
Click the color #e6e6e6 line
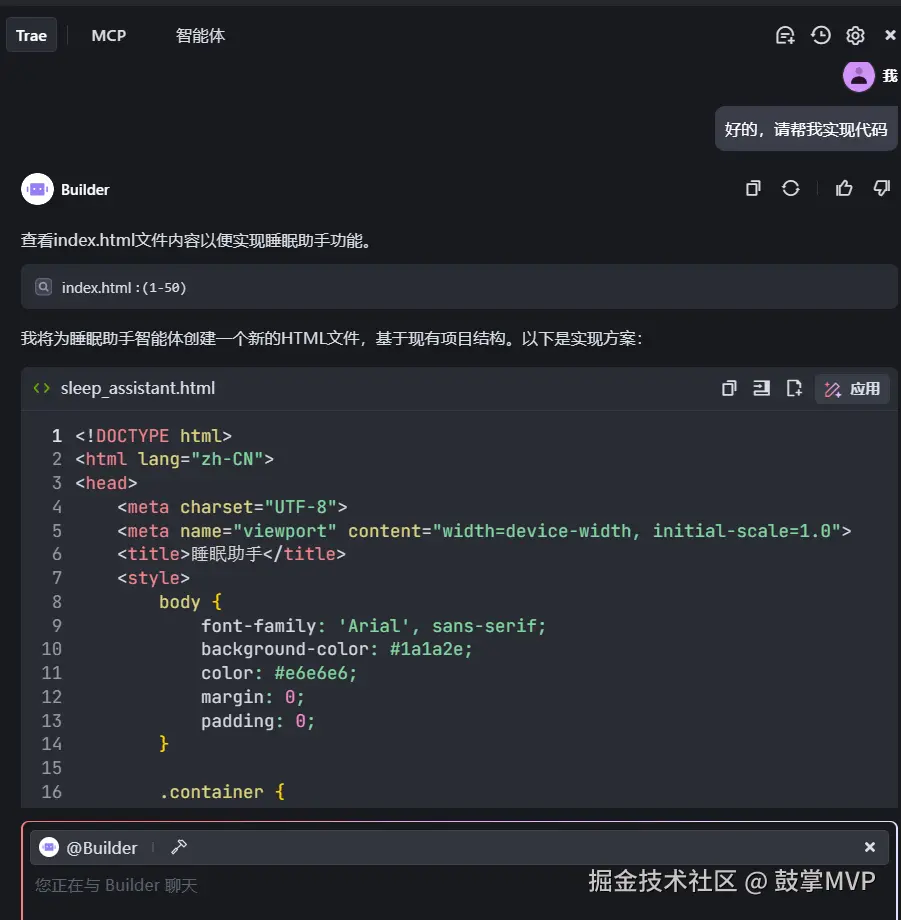click(279, 673)
